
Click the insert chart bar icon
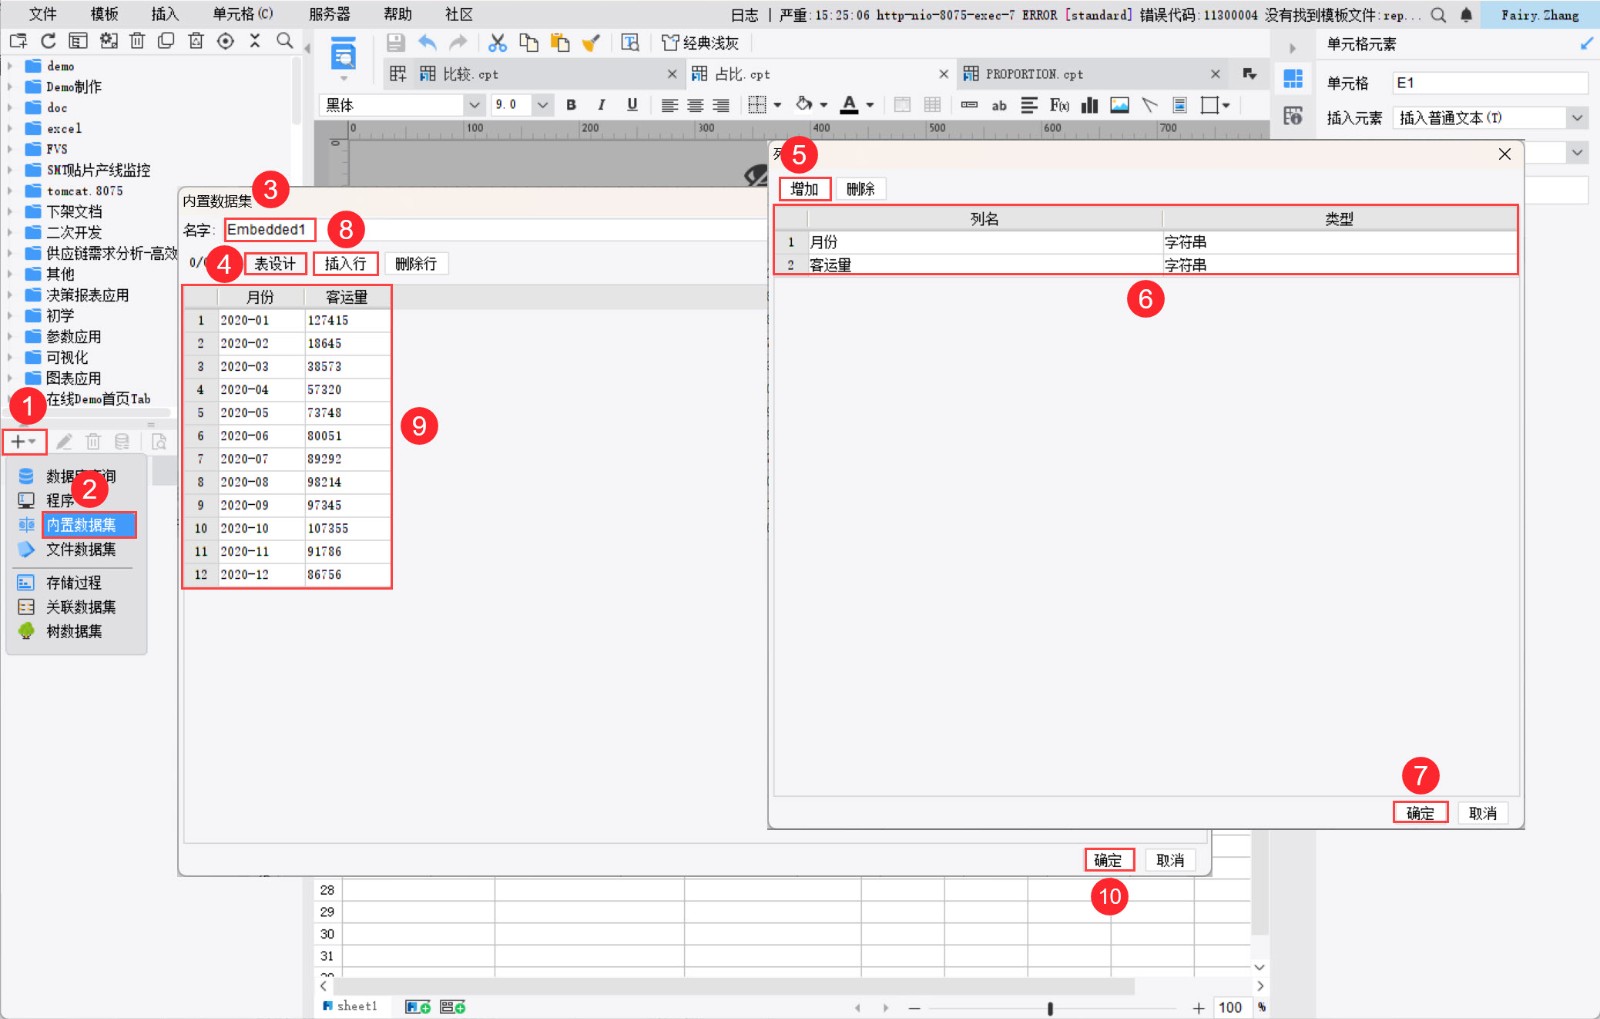(x=1090, y=105)
